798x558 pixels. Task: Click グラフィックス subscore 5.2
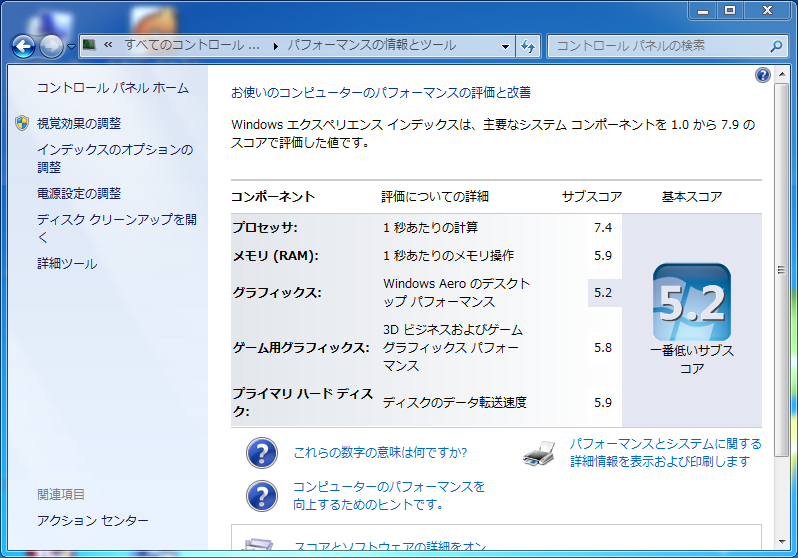tap(603, 293)
